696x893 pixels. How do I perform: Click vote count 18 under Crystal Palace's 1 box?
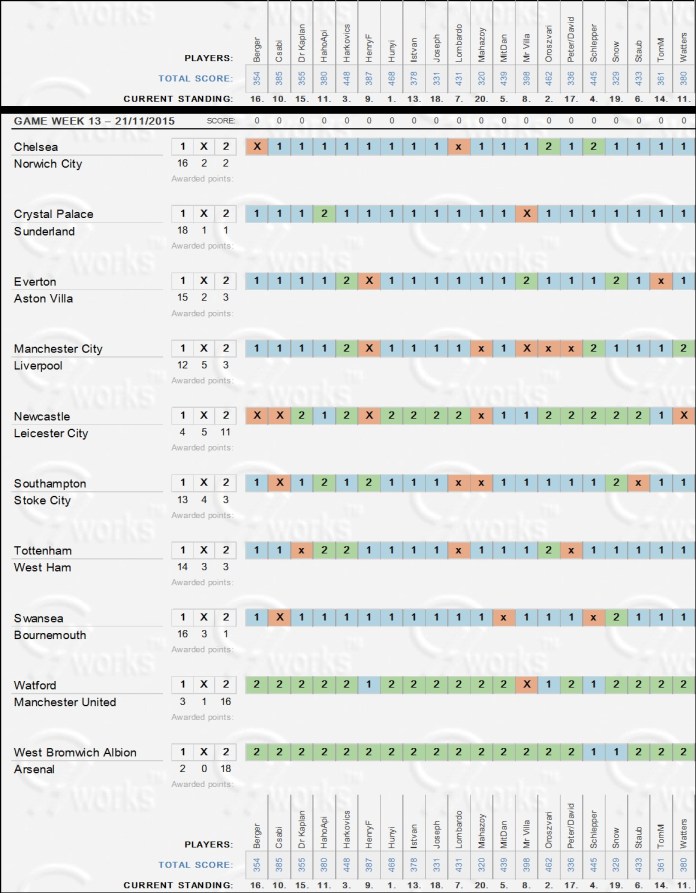point(182,230)
